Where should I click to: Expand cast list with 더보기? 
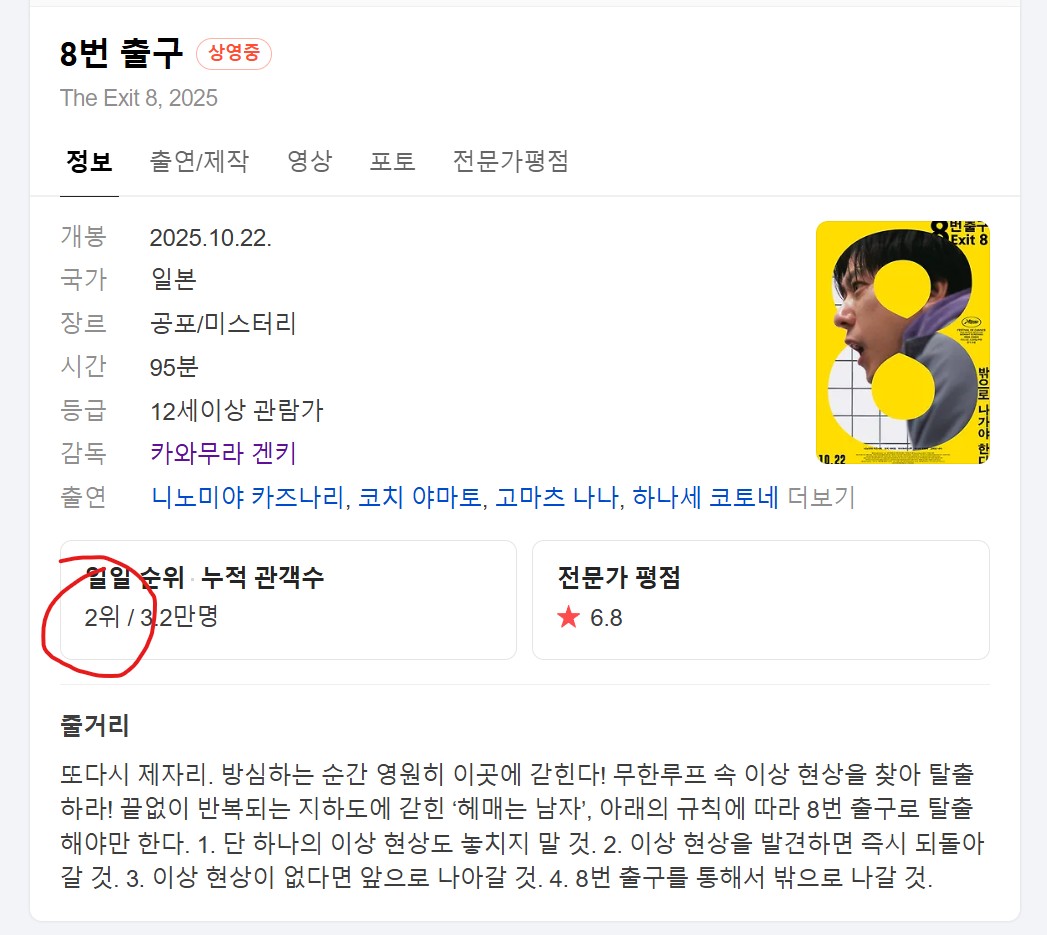(821, 497)
